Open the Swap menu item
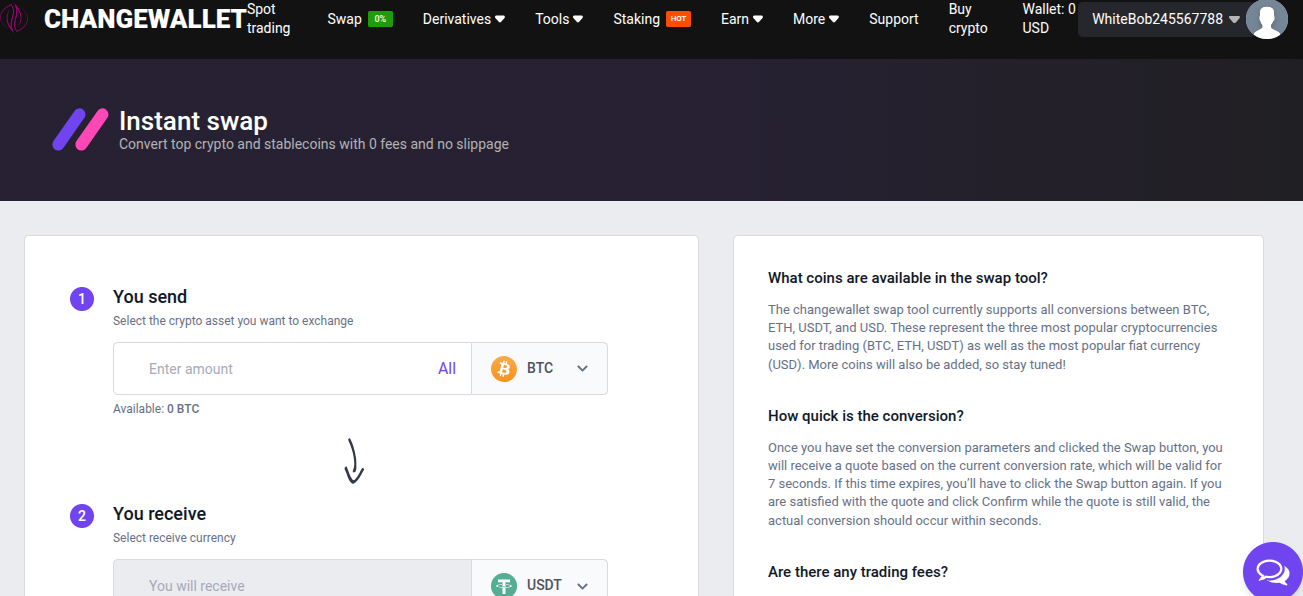Viewport: 1303px width, 596px height. [344, 19]
